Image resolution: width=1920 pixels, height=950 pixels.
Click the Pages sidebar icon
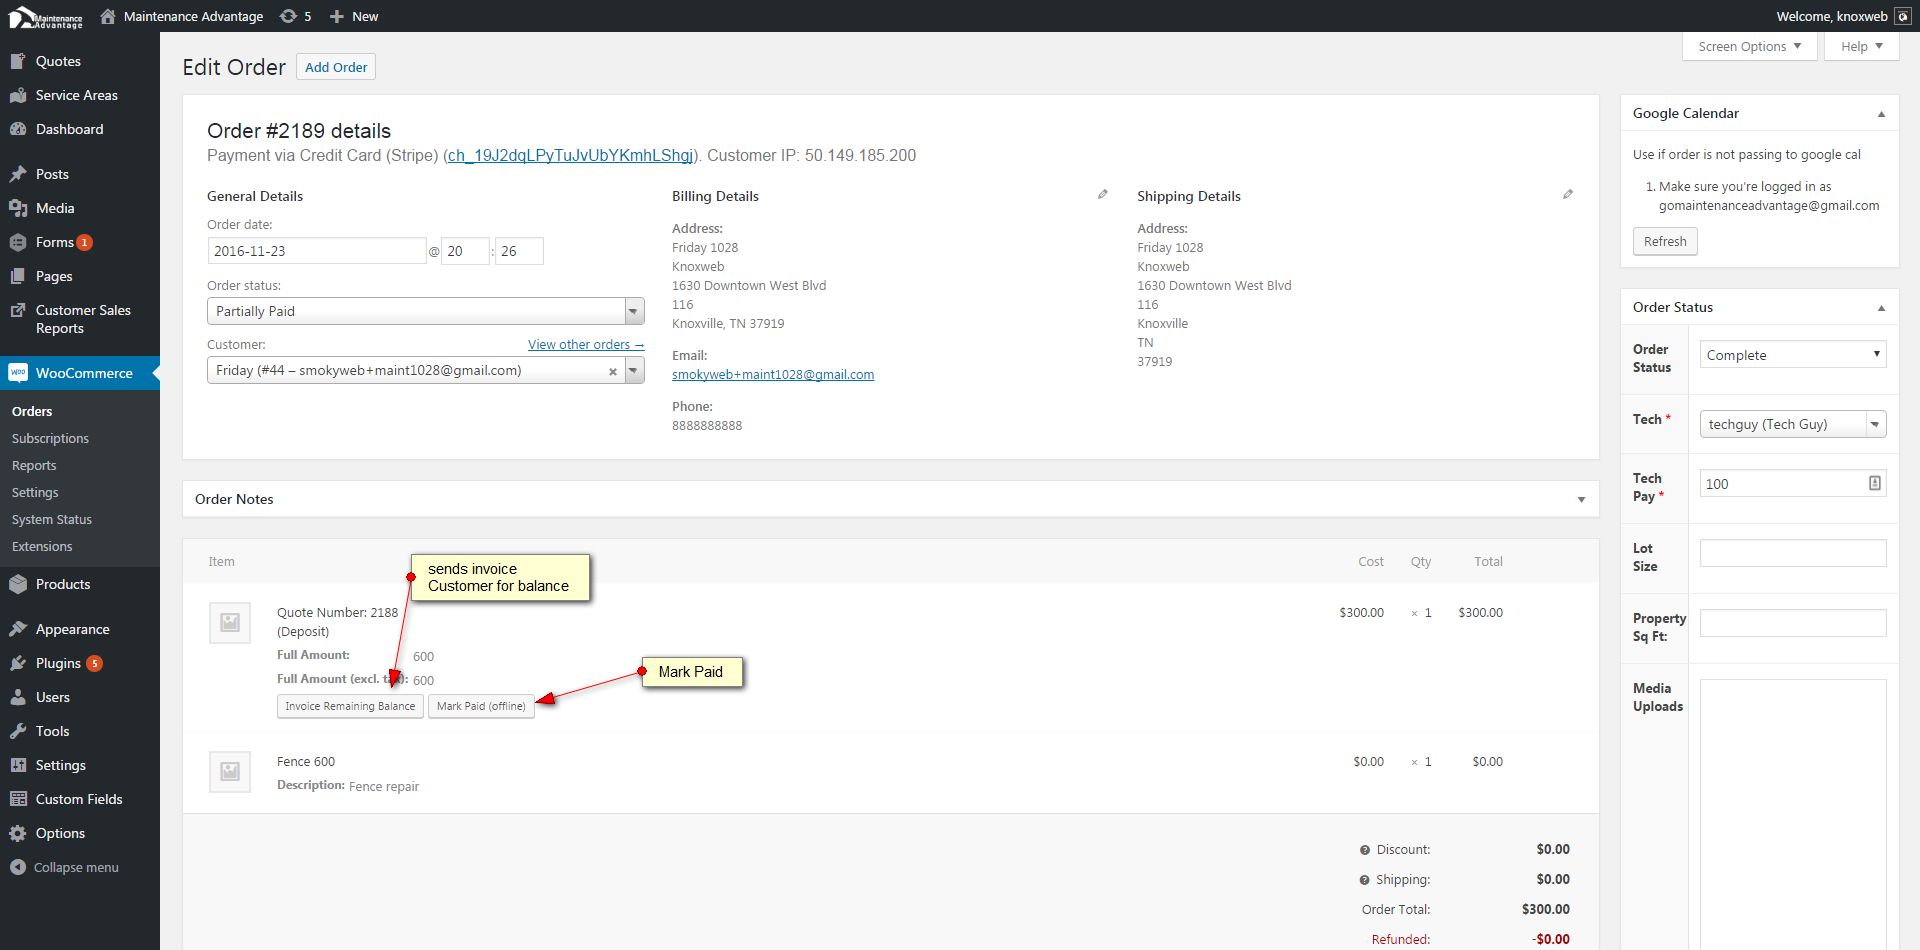click(x=18, y=276)
